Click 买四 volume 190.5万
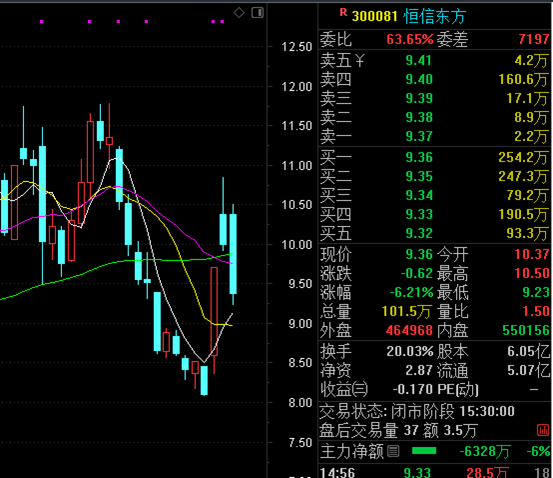Screen dimensions: 553x478 [524, 214]
